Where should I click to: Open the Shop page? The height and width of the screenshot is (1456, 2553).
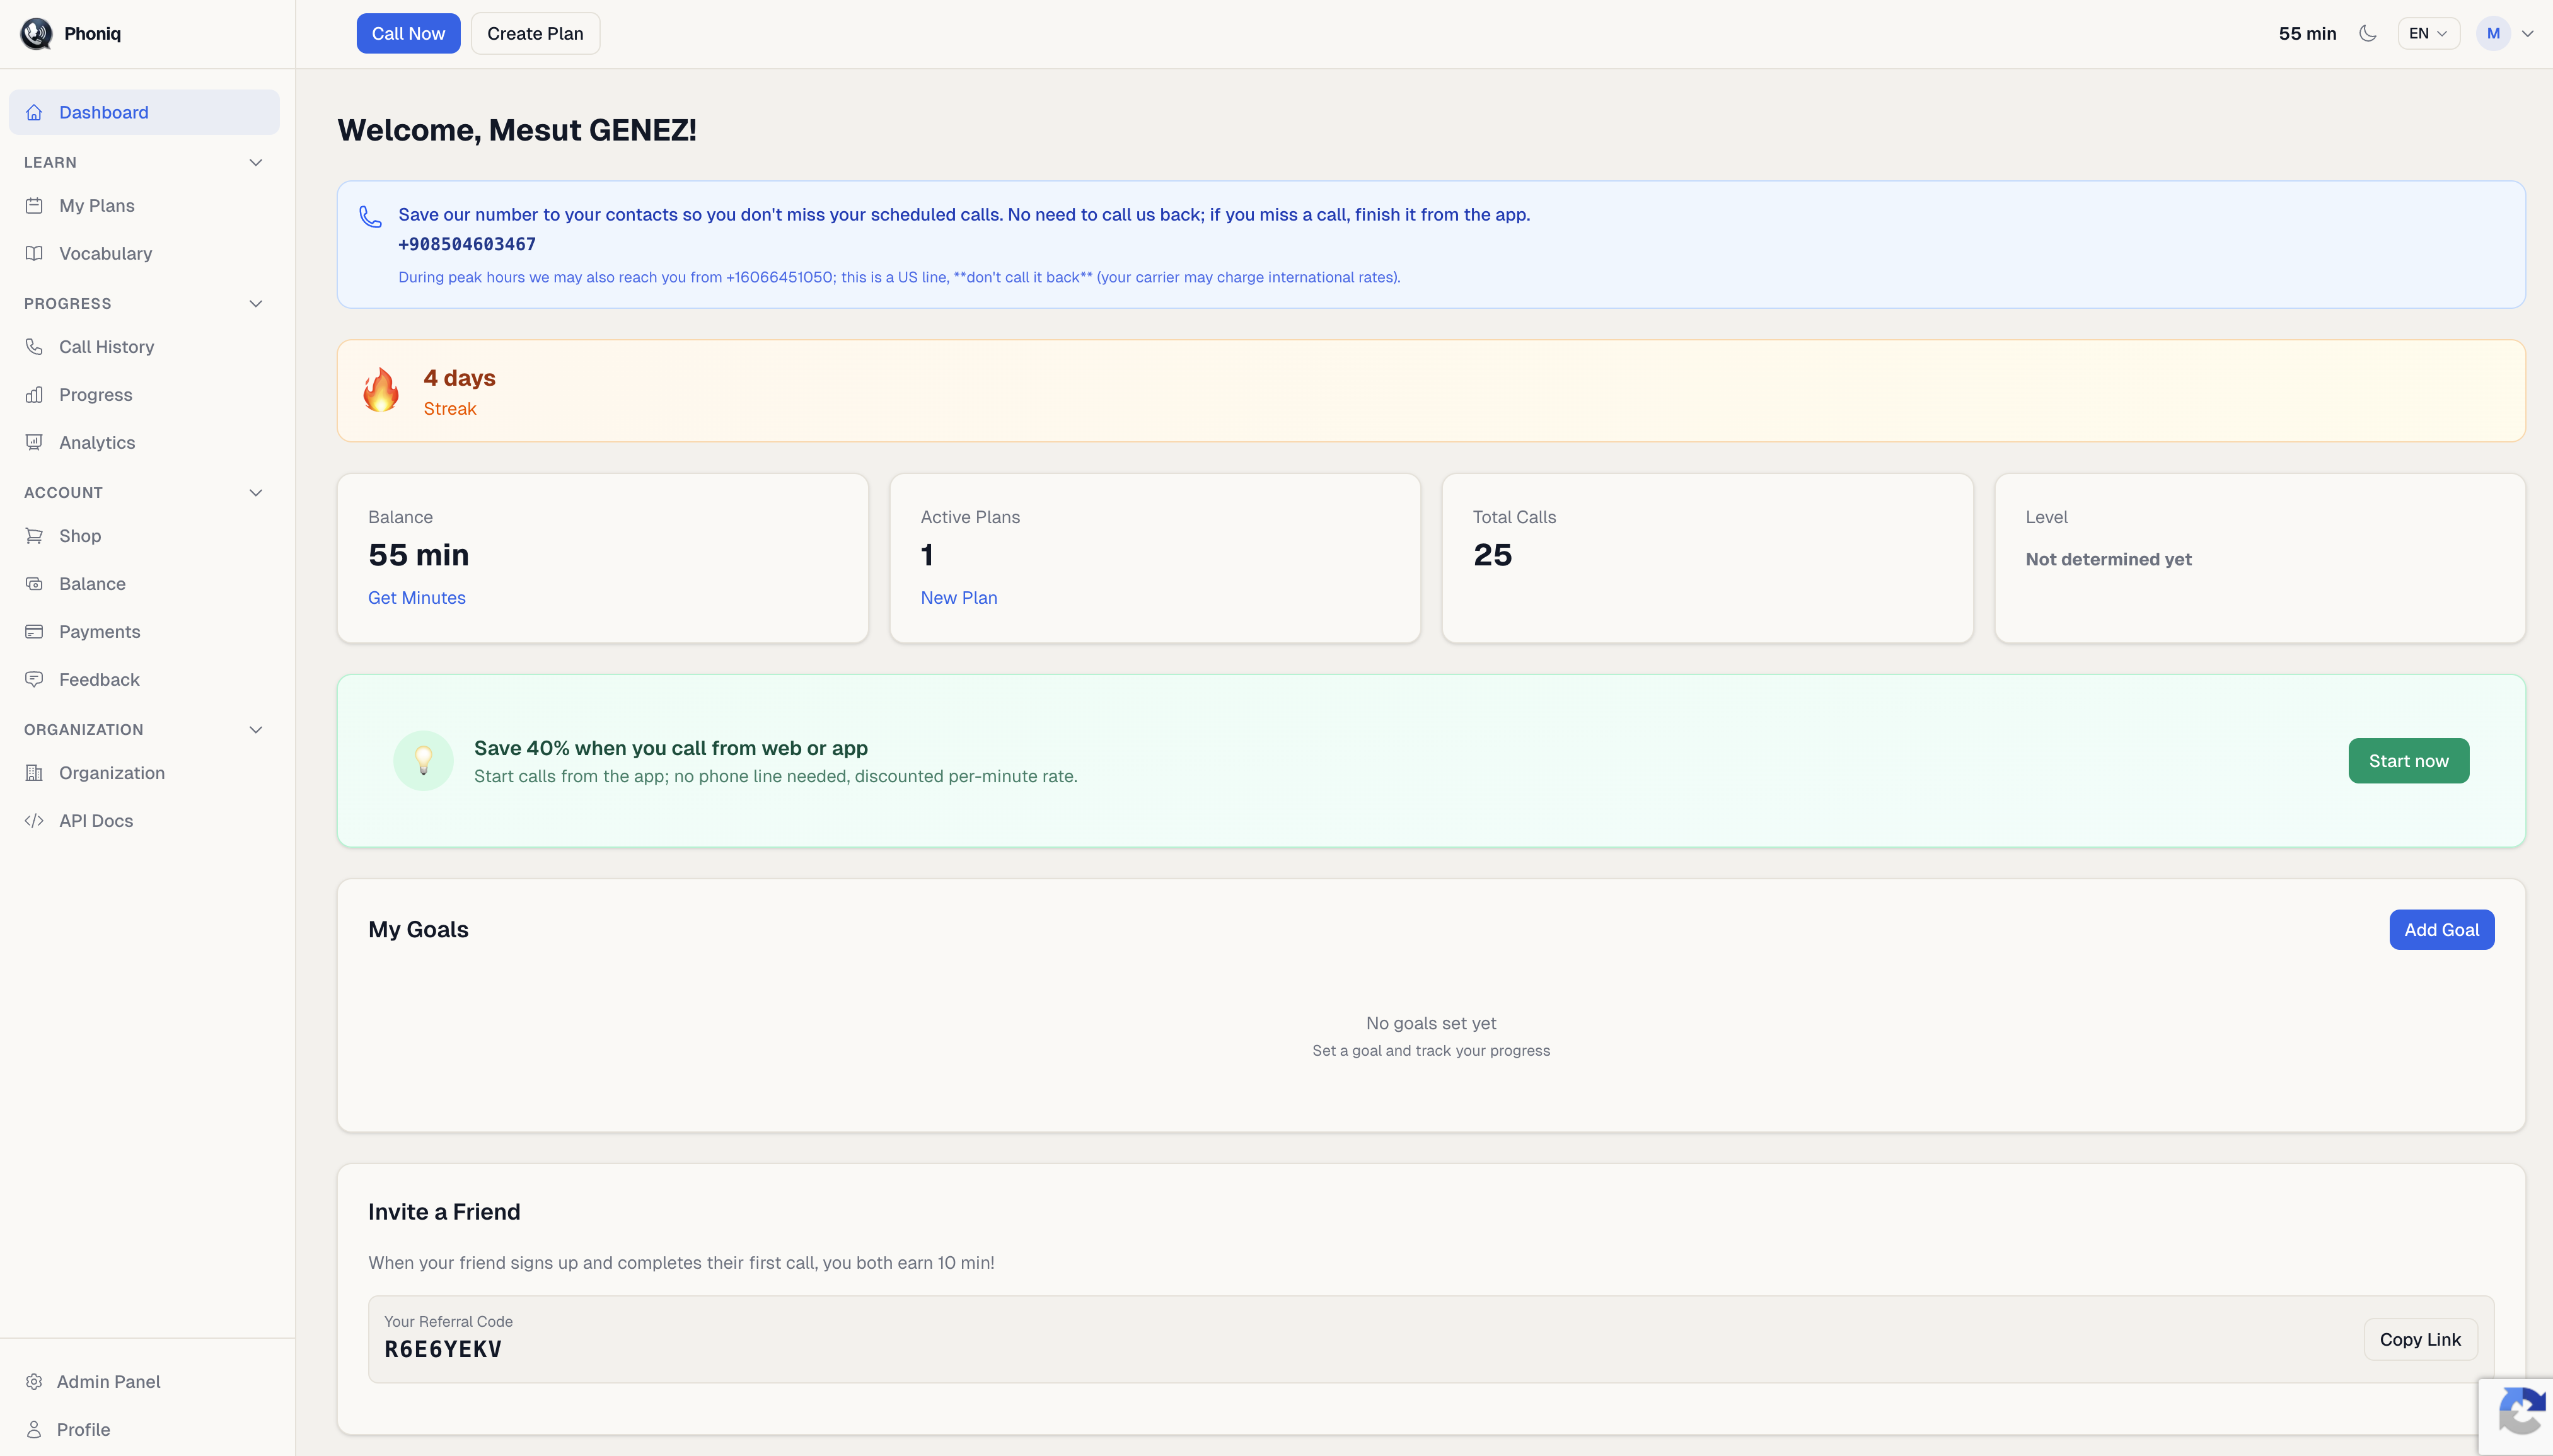[144, 535]
